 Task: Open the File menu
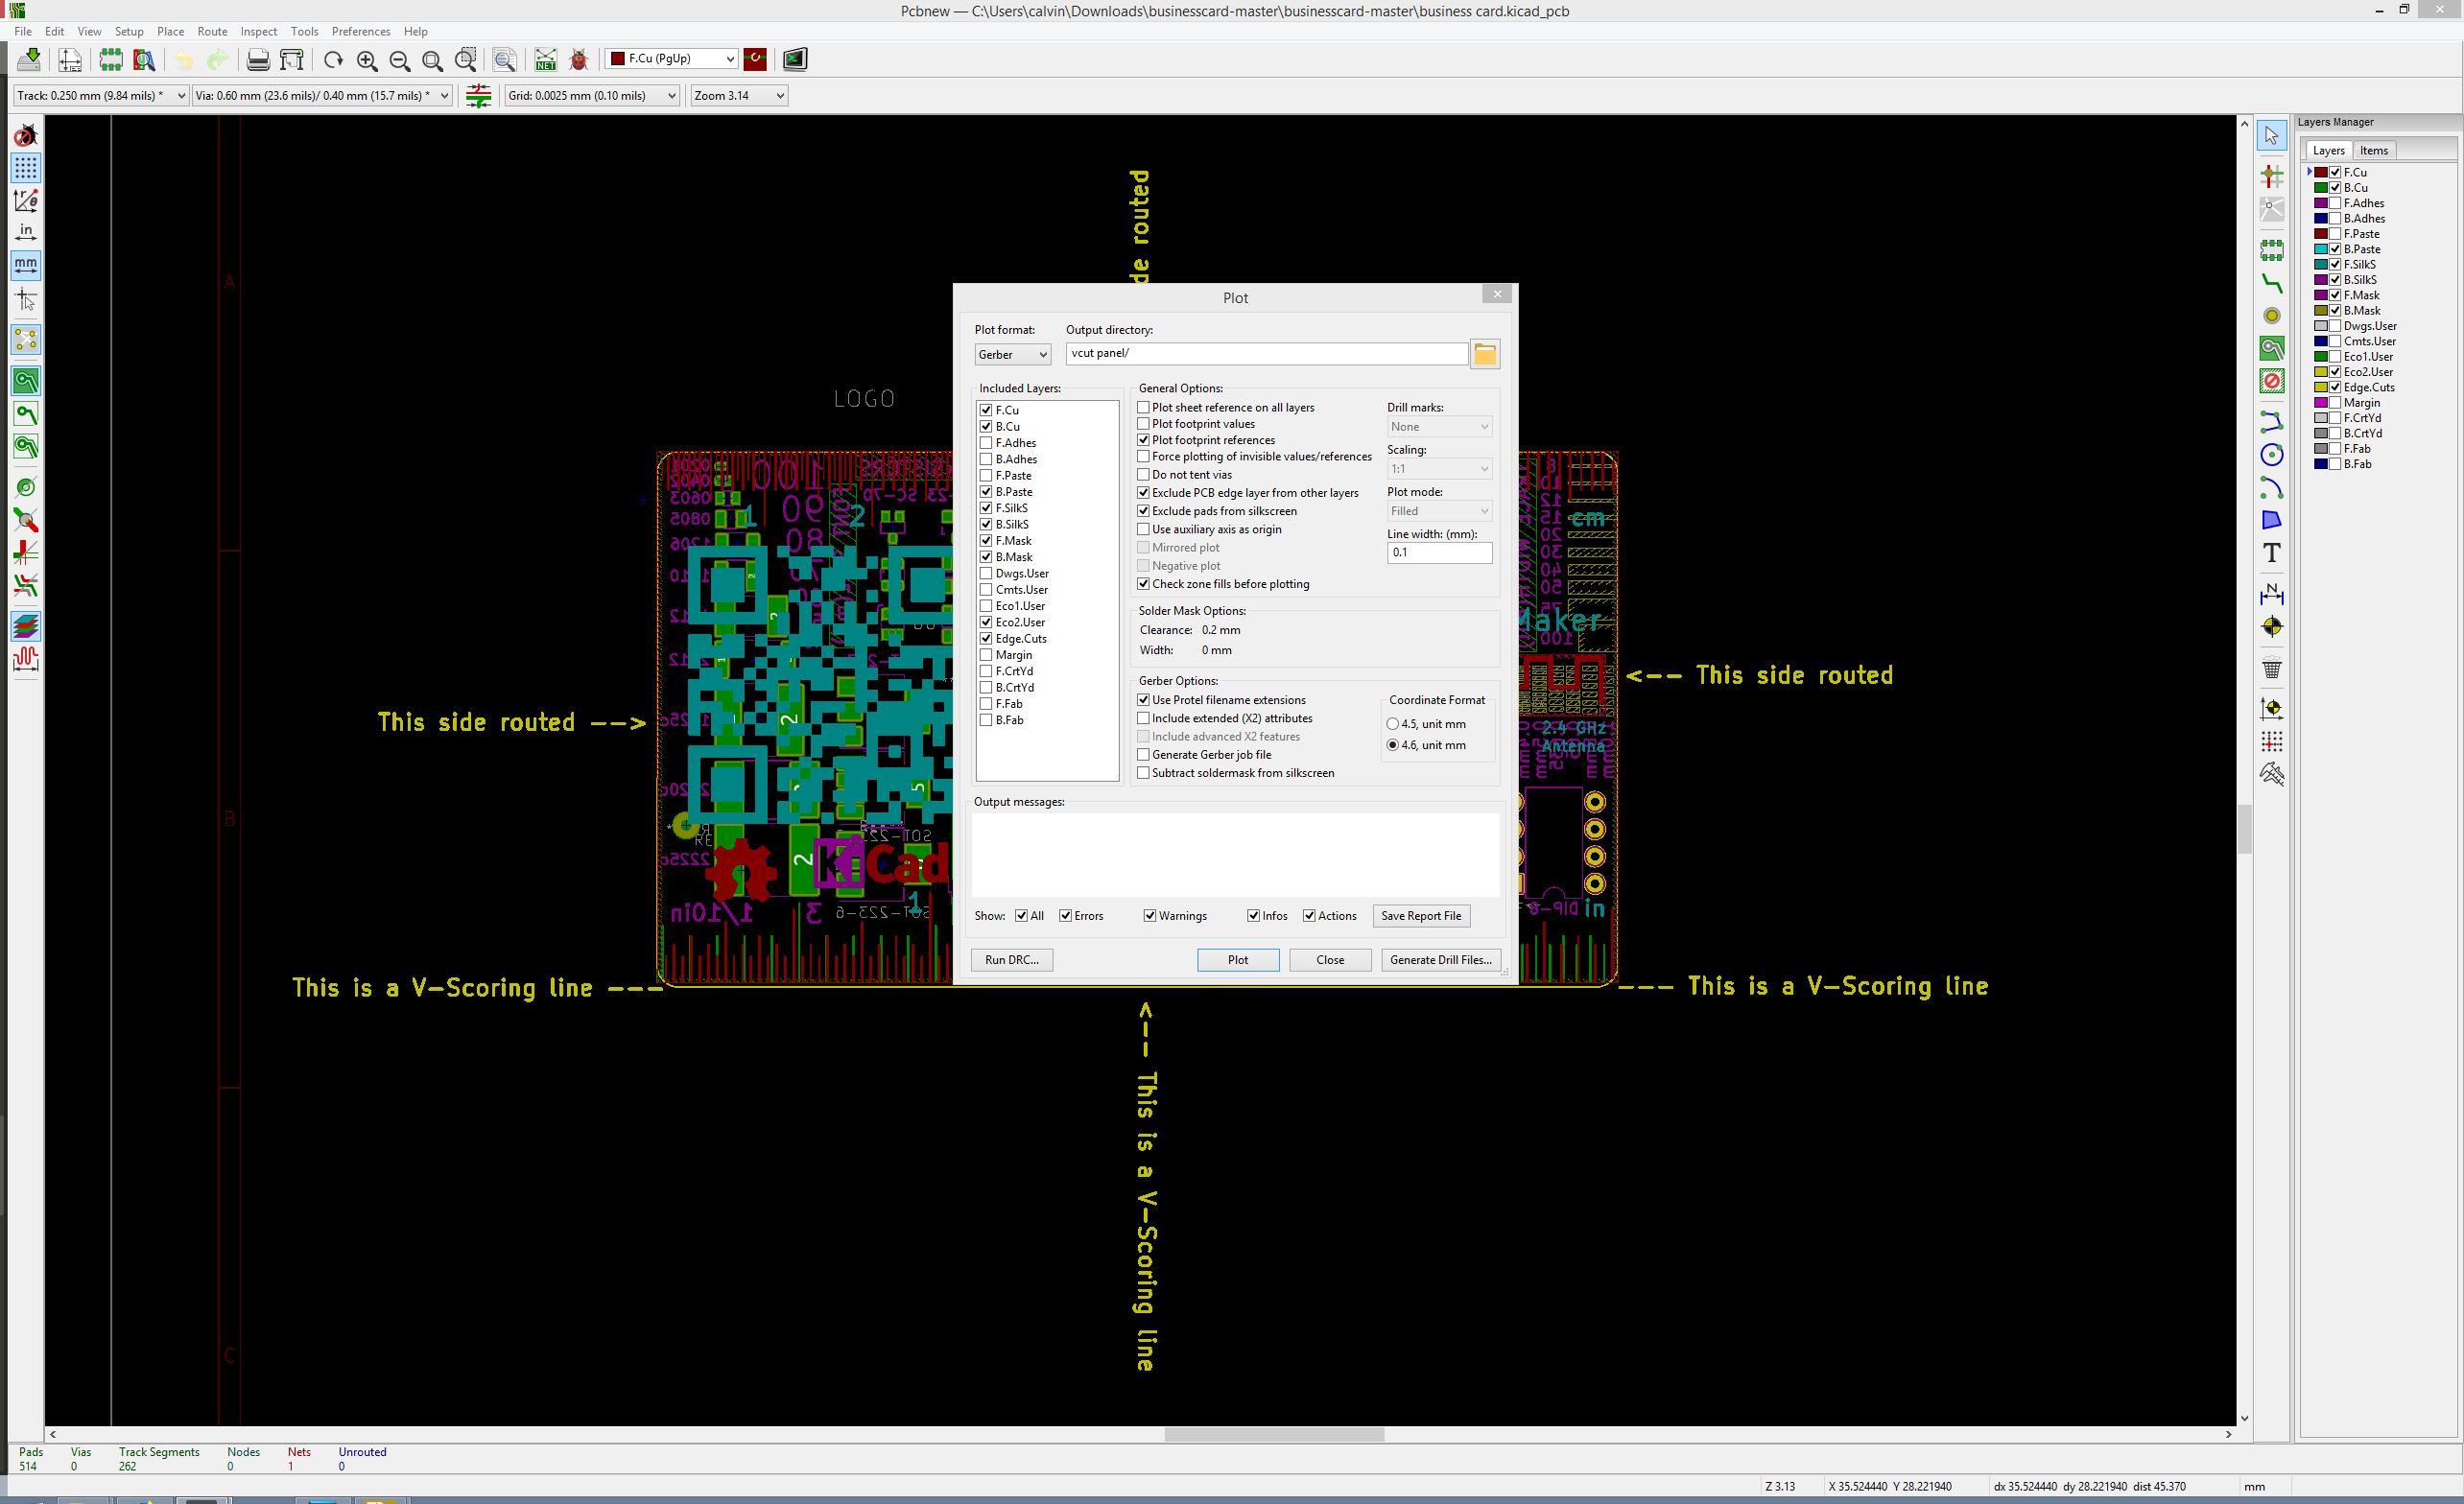(23, 32)
